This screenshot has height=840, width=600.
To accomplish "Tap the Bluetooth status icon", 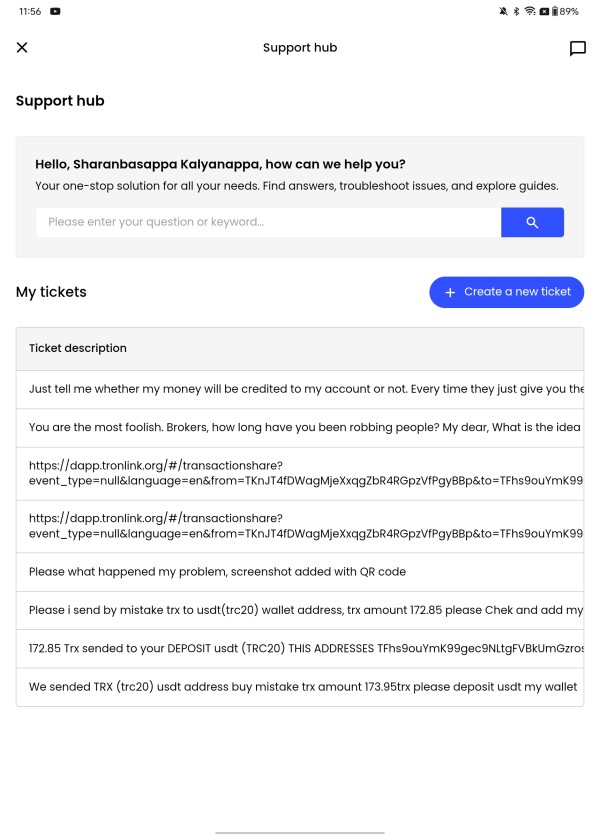I will click(516, 11).
